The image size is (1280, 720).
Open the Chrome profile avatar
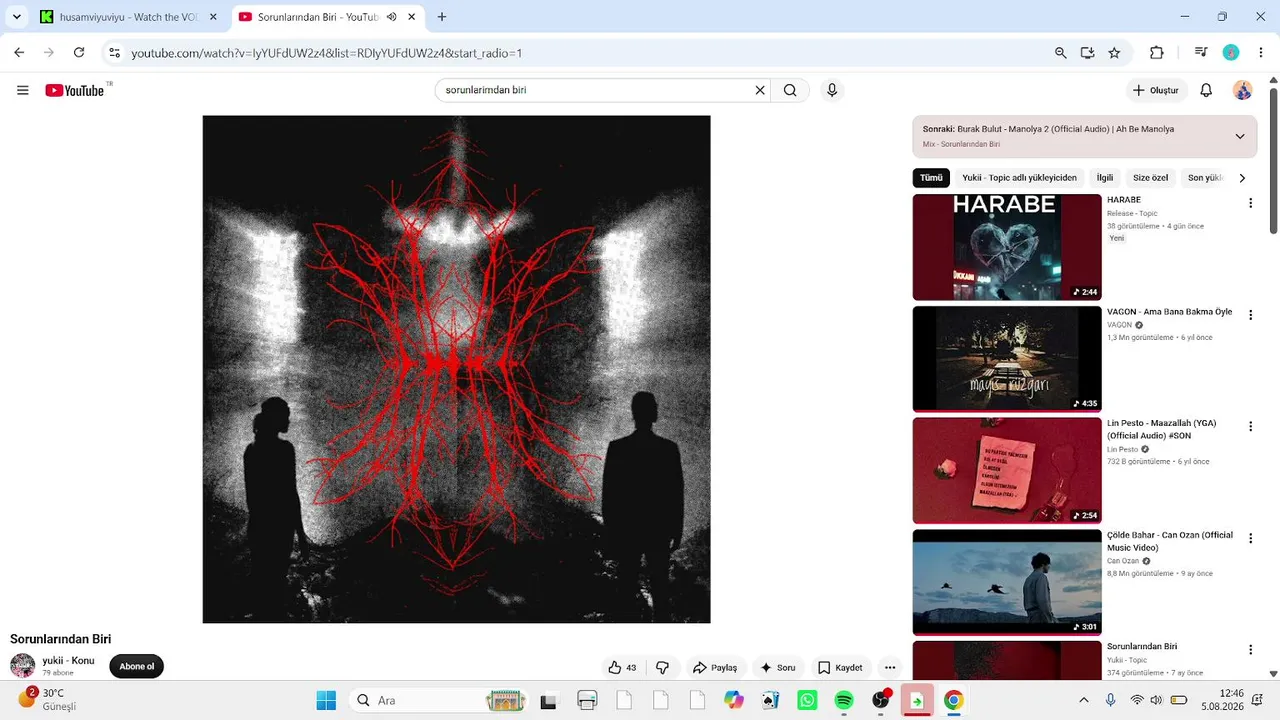tap(1231, 53)
